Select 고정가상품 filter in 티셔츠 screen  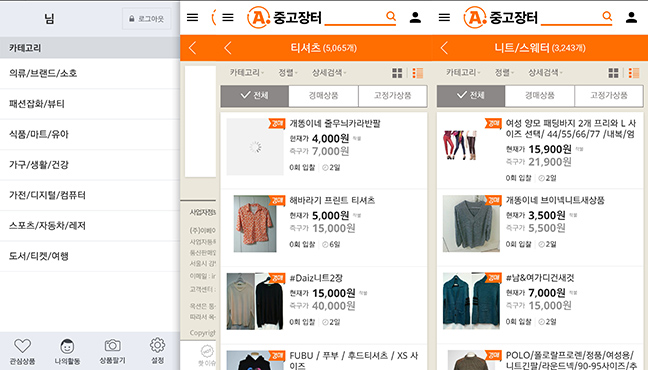(393, 96)
